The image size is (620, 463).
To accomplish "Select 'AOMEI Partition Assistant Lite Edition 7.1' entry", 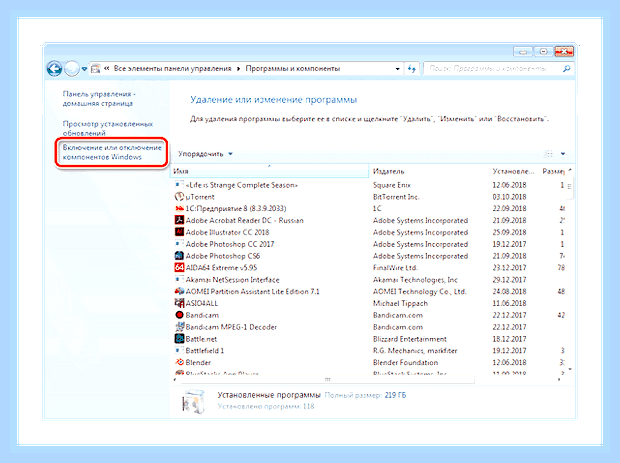I will 252,291.
